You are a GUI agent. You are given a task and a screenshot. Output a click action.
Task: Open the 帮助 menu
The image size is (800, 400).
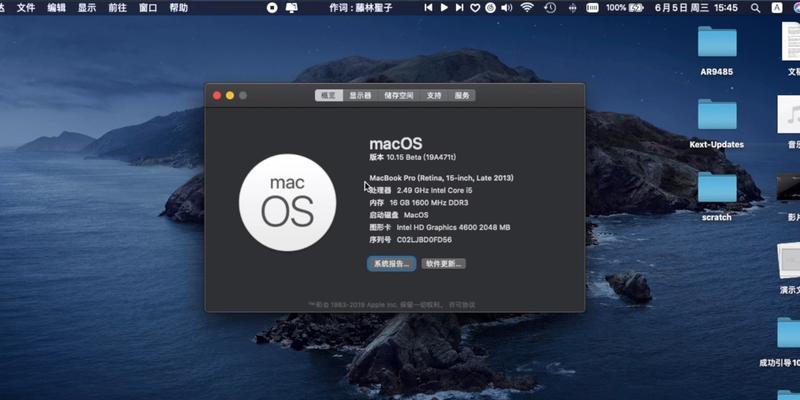click(179, 8)
